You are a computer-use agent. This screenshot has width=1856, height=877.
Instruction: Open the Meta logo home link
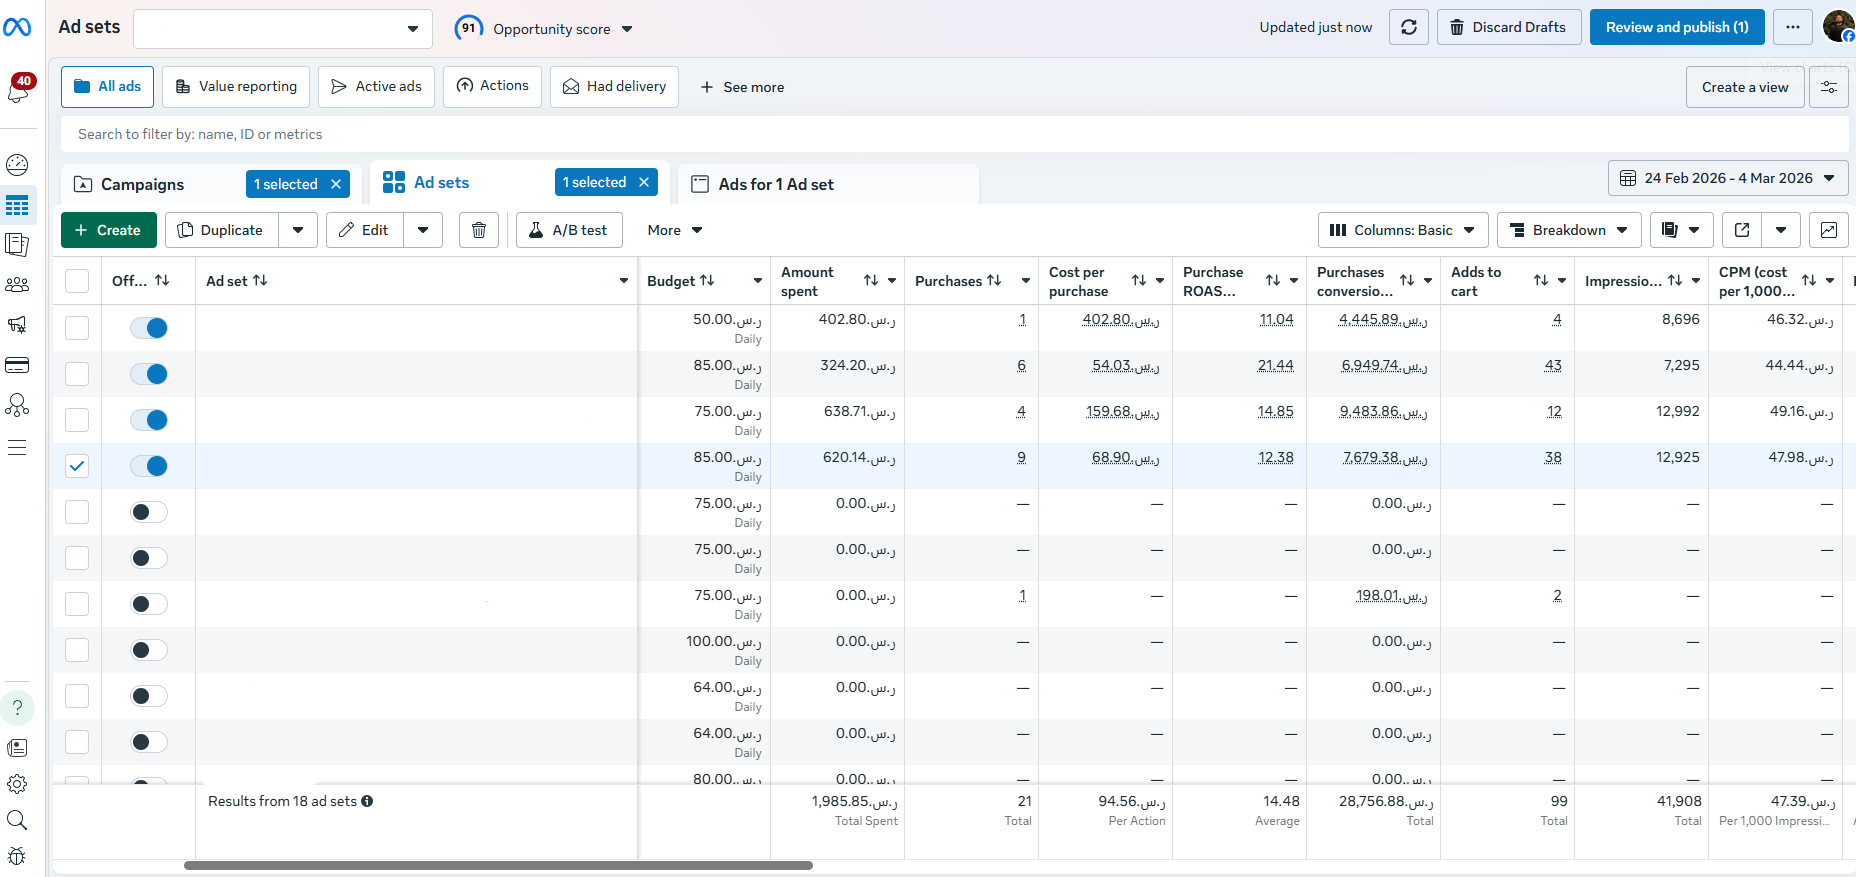coord(17,27)
